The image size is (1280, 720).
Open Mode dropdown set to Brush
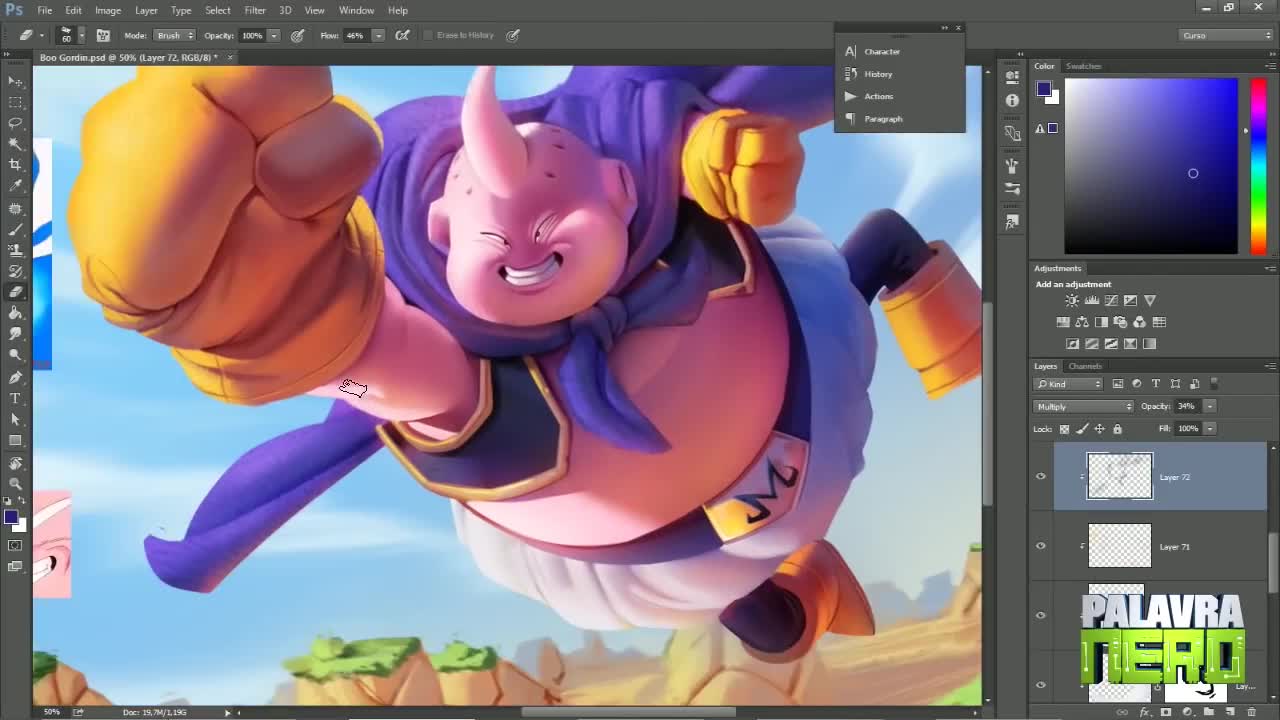(x=175, y=35)
